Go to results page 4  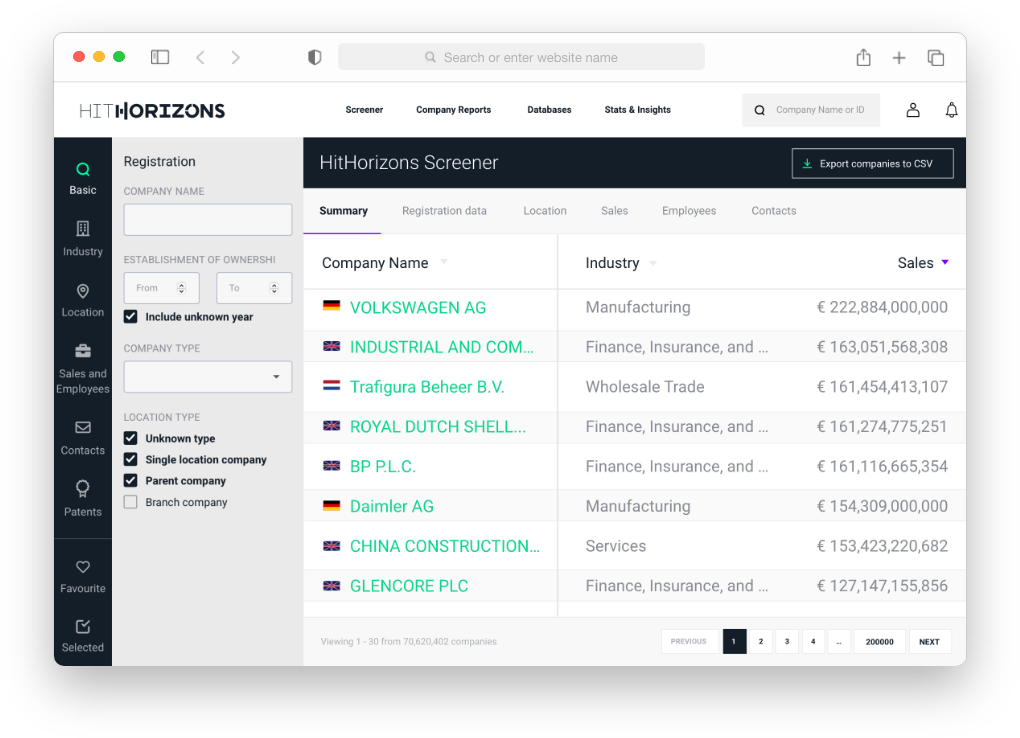pyautogui.click(x=813, y=642)
